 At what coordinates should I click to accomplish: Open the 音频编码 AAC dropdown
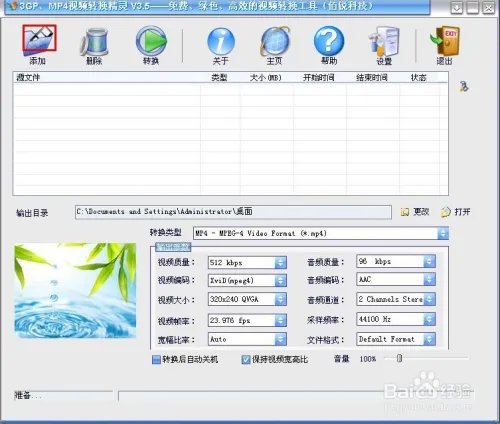[x=429, y=279]
